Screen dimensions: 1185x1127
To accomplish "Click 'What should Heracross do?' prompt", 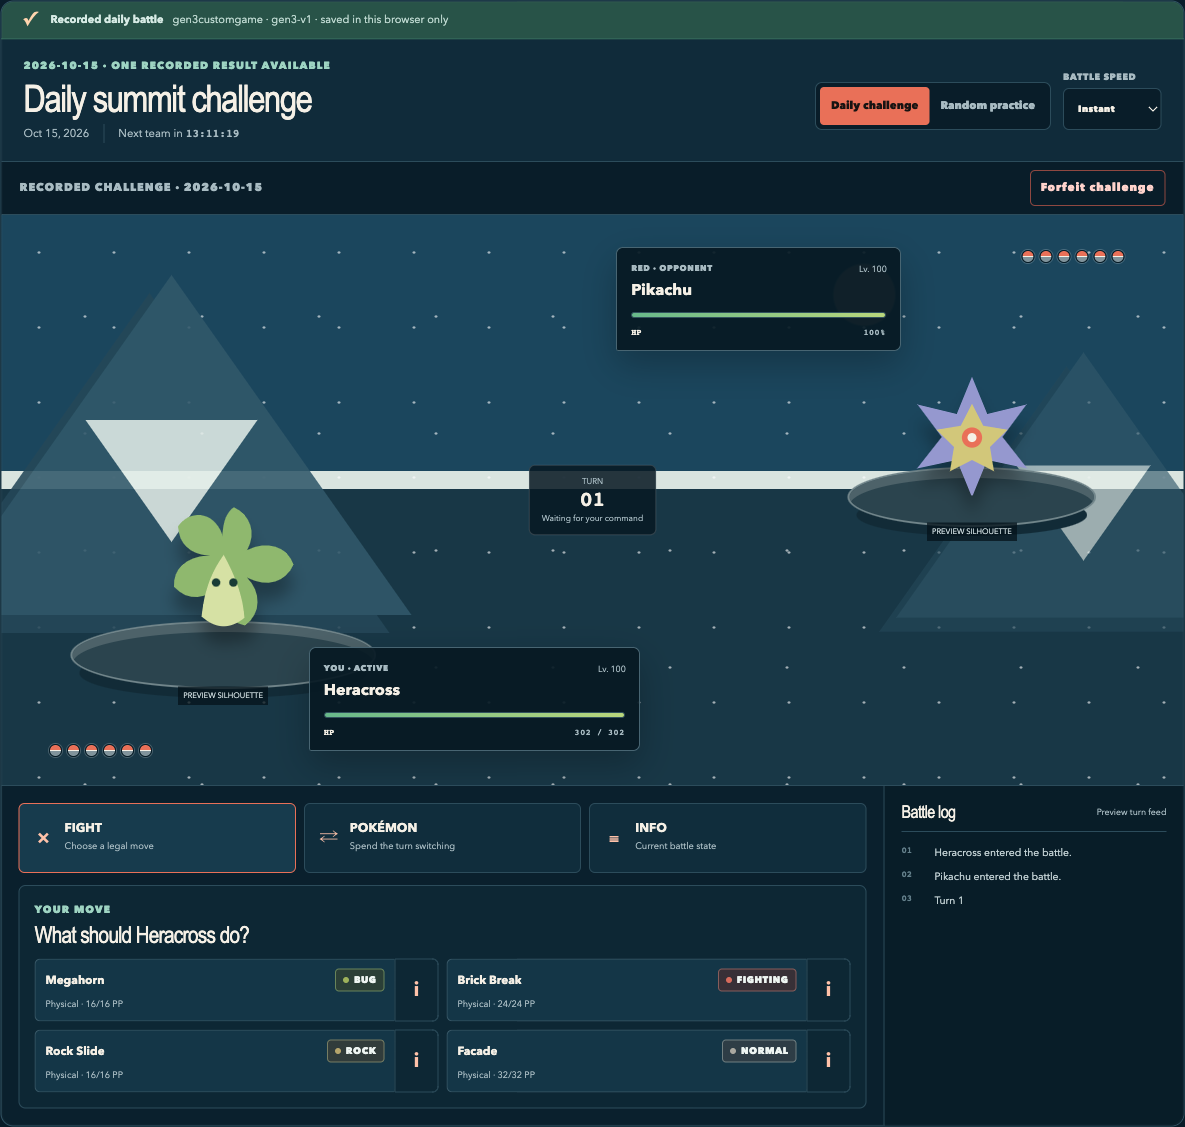I will (x=141, y=936).
